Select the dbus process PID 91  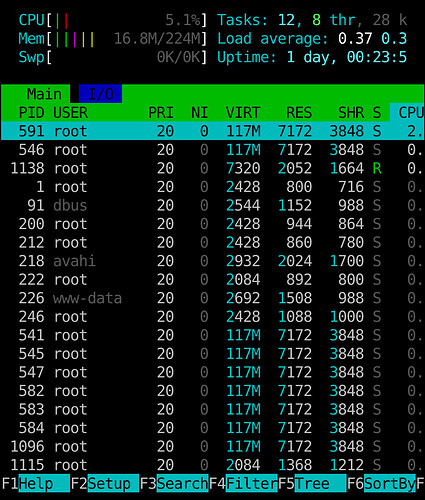click(212, 205)
